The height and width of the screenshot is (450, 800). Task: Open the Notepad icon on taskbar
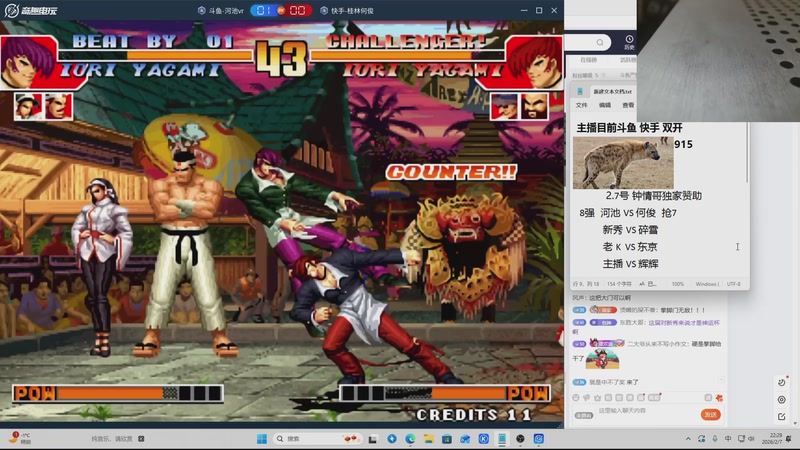502,439
